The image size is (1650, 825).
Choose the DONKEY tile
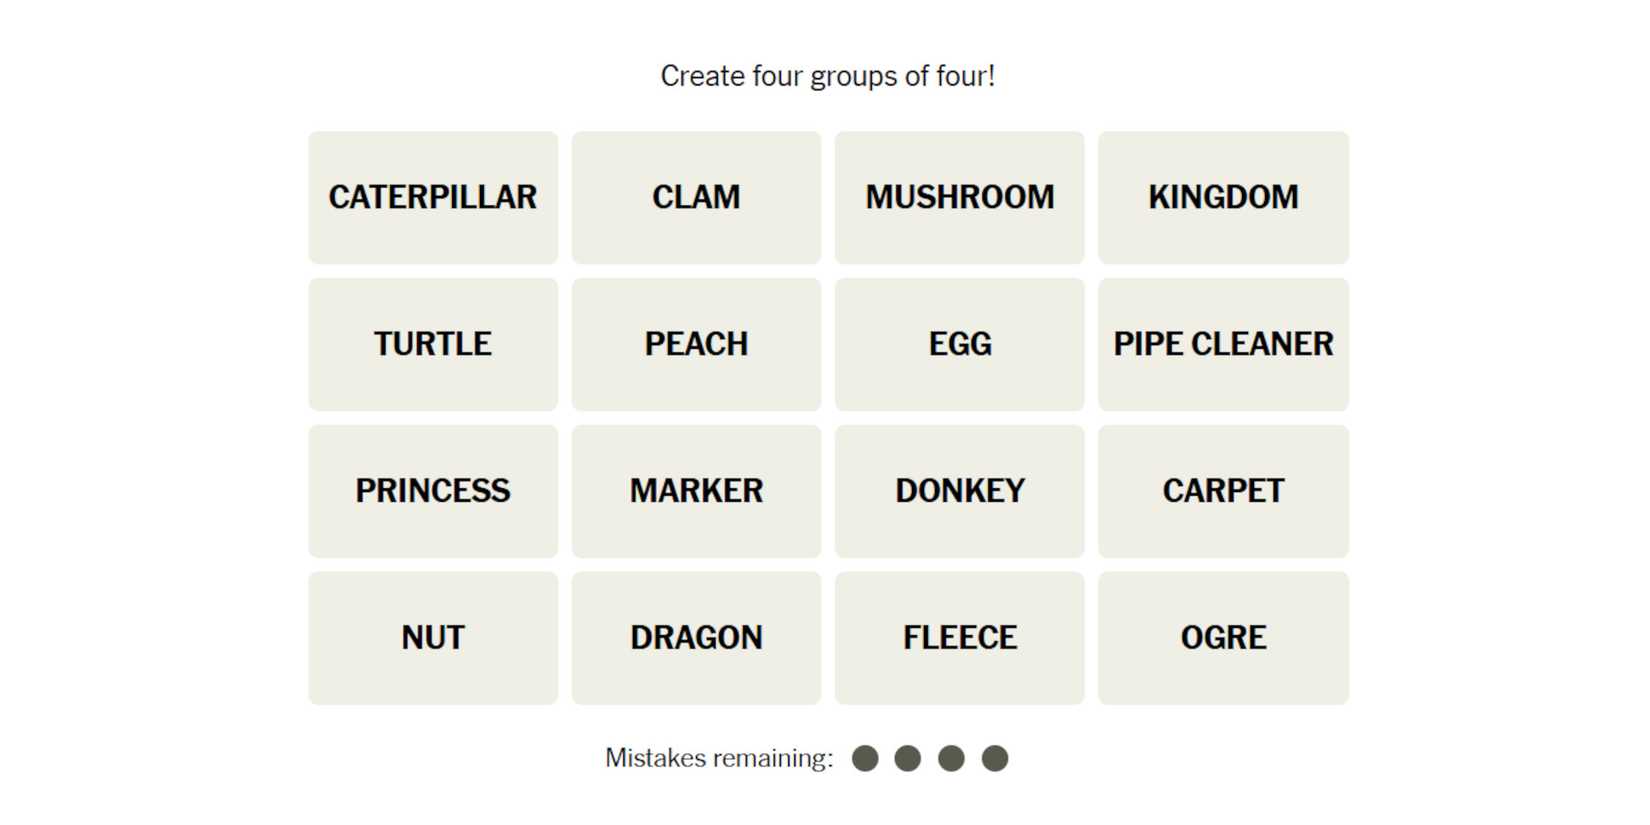[959, 491]
